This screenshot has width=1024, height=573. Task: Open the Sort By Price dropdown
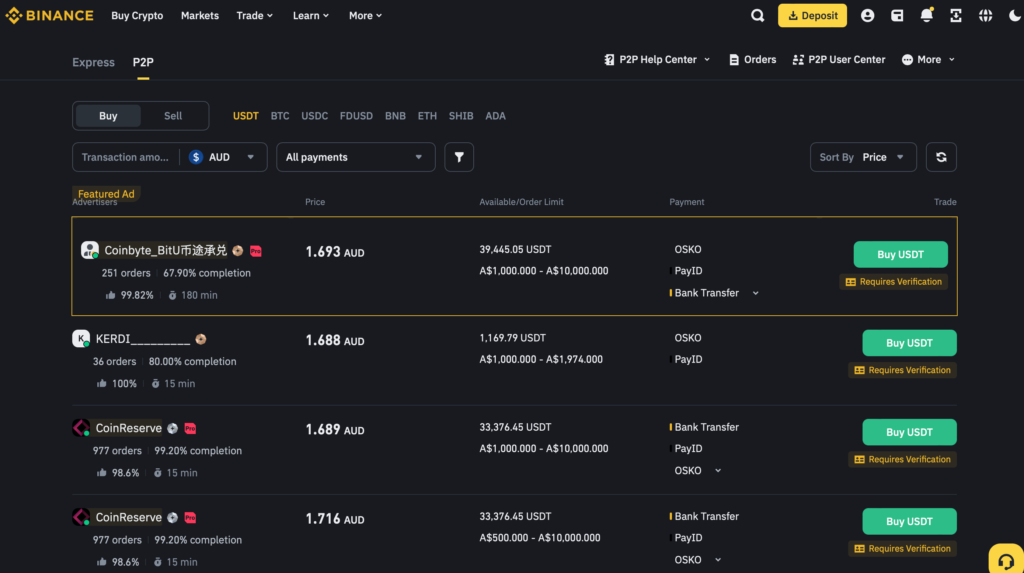(863, 157)
